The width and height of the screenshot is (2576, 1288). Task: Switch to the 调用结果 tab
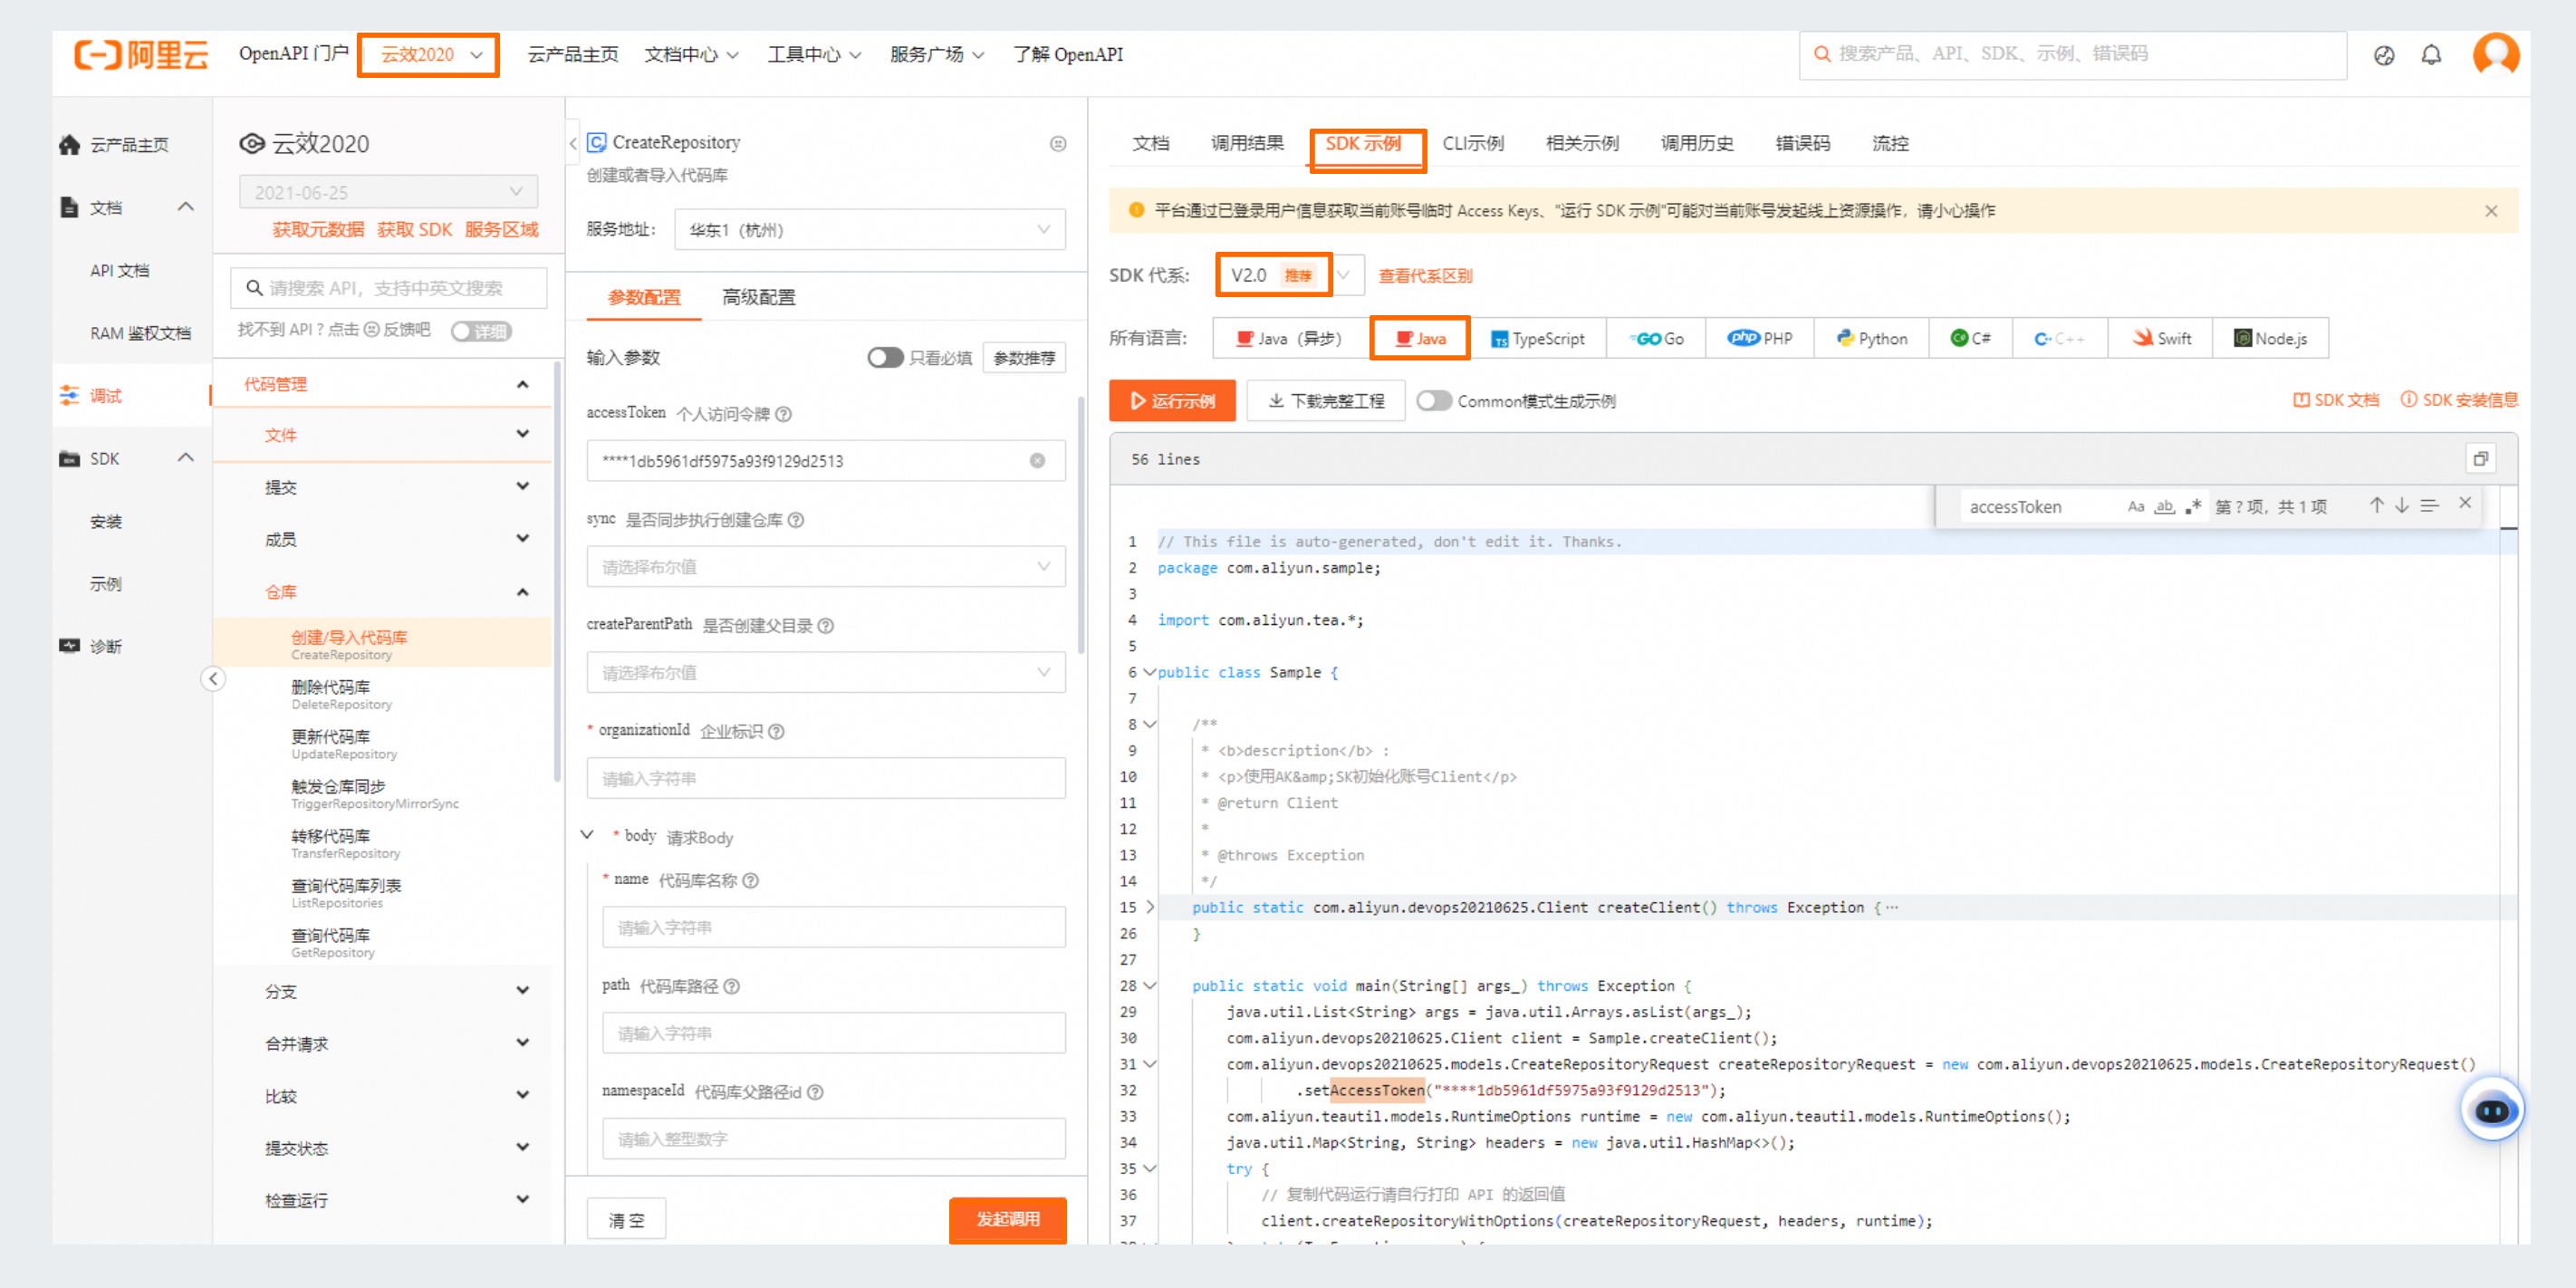(1247, 144)
